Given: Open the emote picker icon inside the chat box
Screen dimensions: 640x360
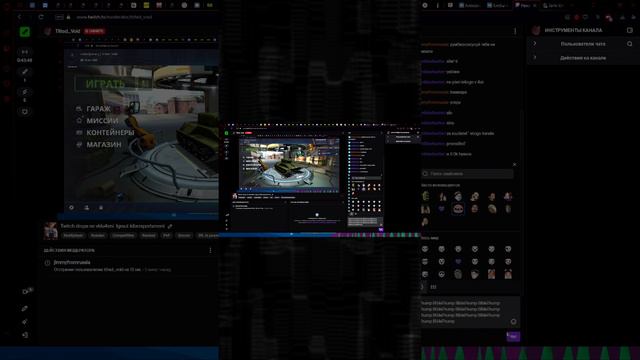Looking at the screenshot, I should tap(513, 322).
